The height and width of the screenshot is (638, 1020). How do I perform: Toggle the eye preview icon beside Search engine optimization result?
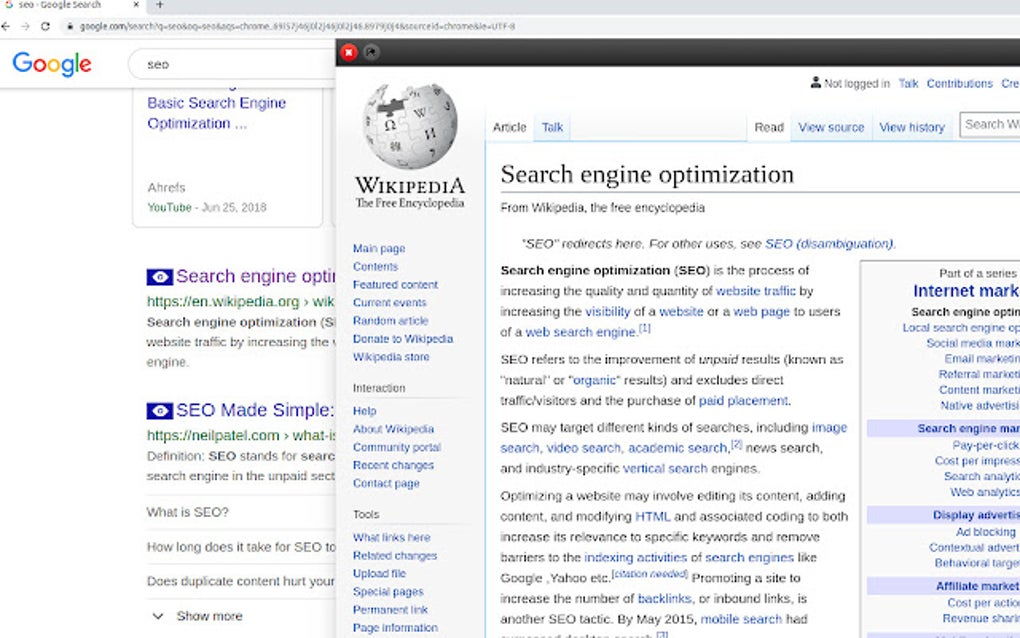[x=159, y=276]
